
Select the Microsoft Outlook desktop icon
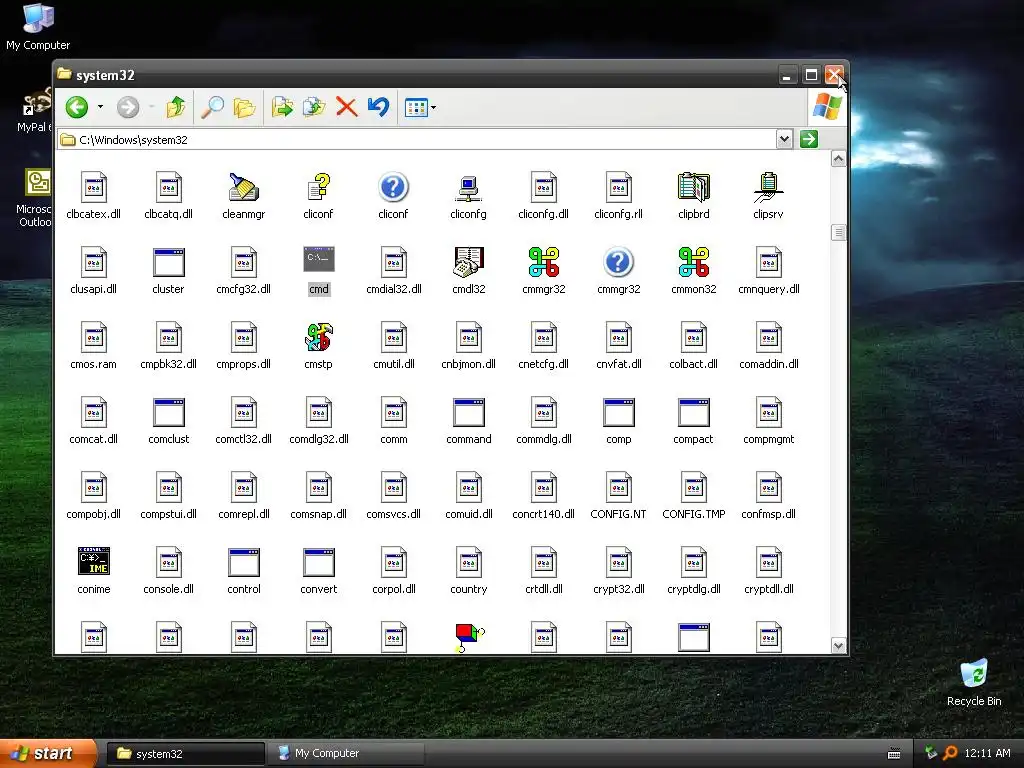35,197
